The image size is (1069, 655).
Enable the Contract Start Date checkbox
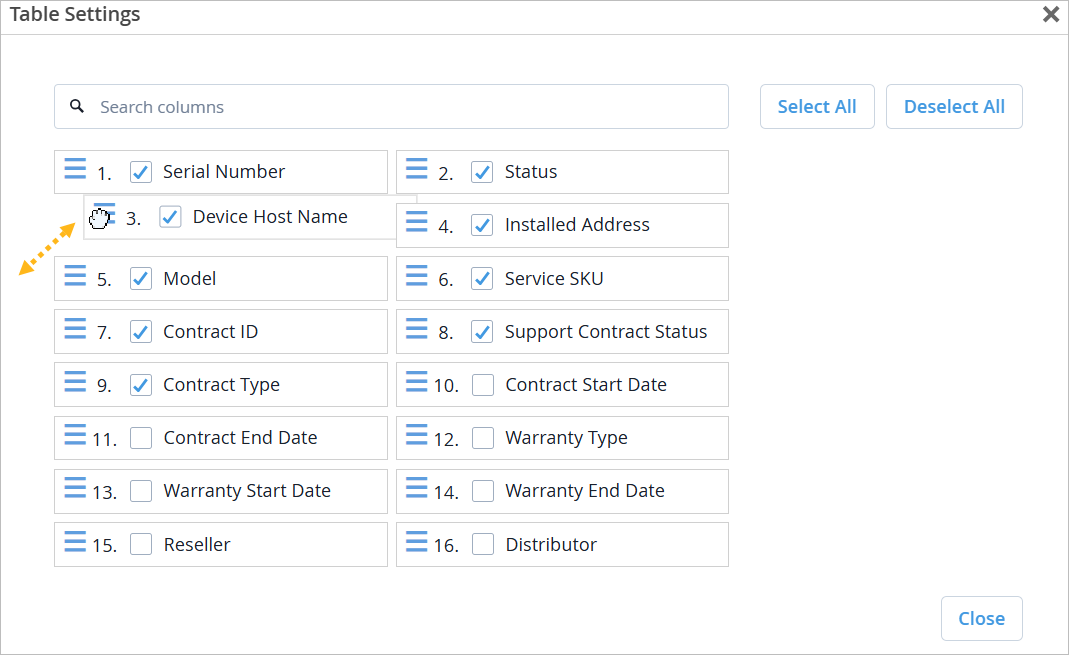click(x=483, y=385)
